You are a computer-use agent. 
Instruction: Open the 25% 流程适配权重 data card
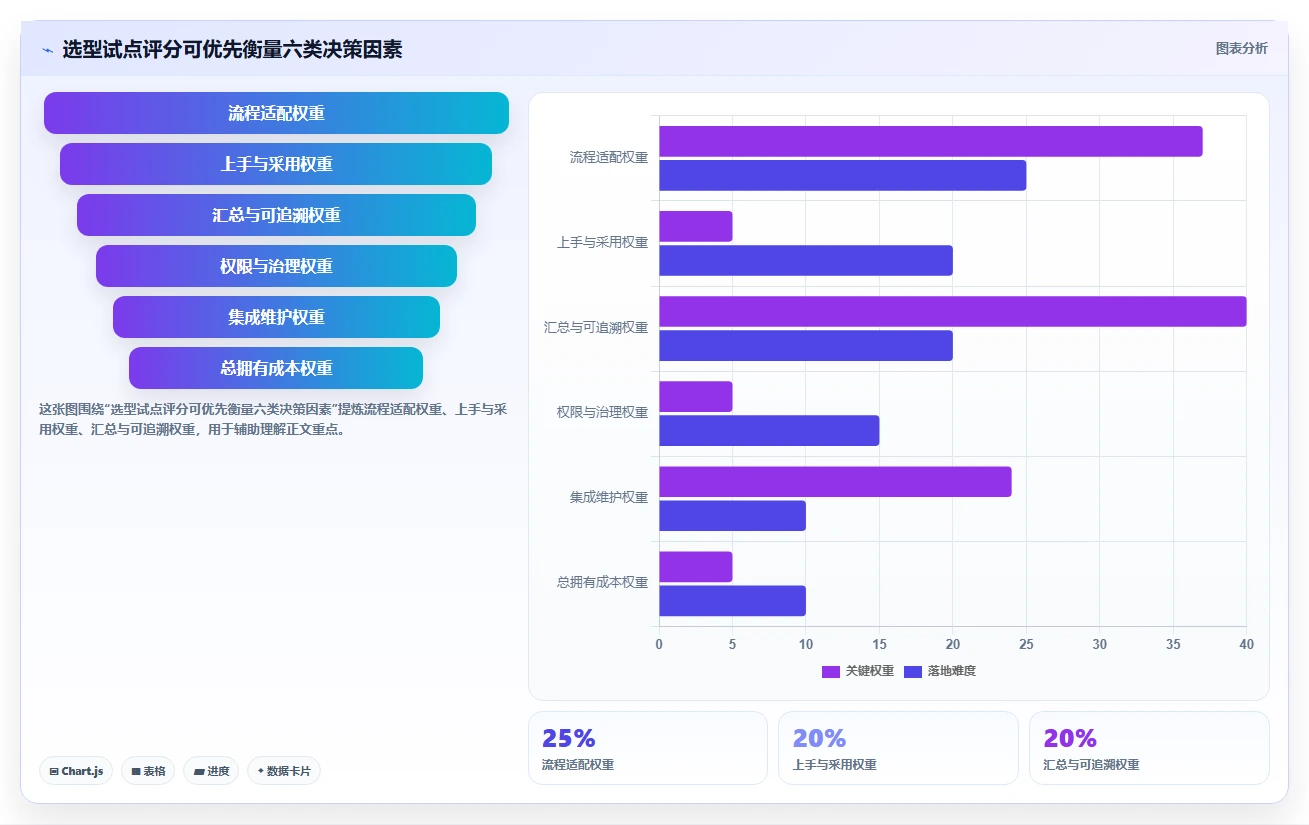(x=648, y=748)
